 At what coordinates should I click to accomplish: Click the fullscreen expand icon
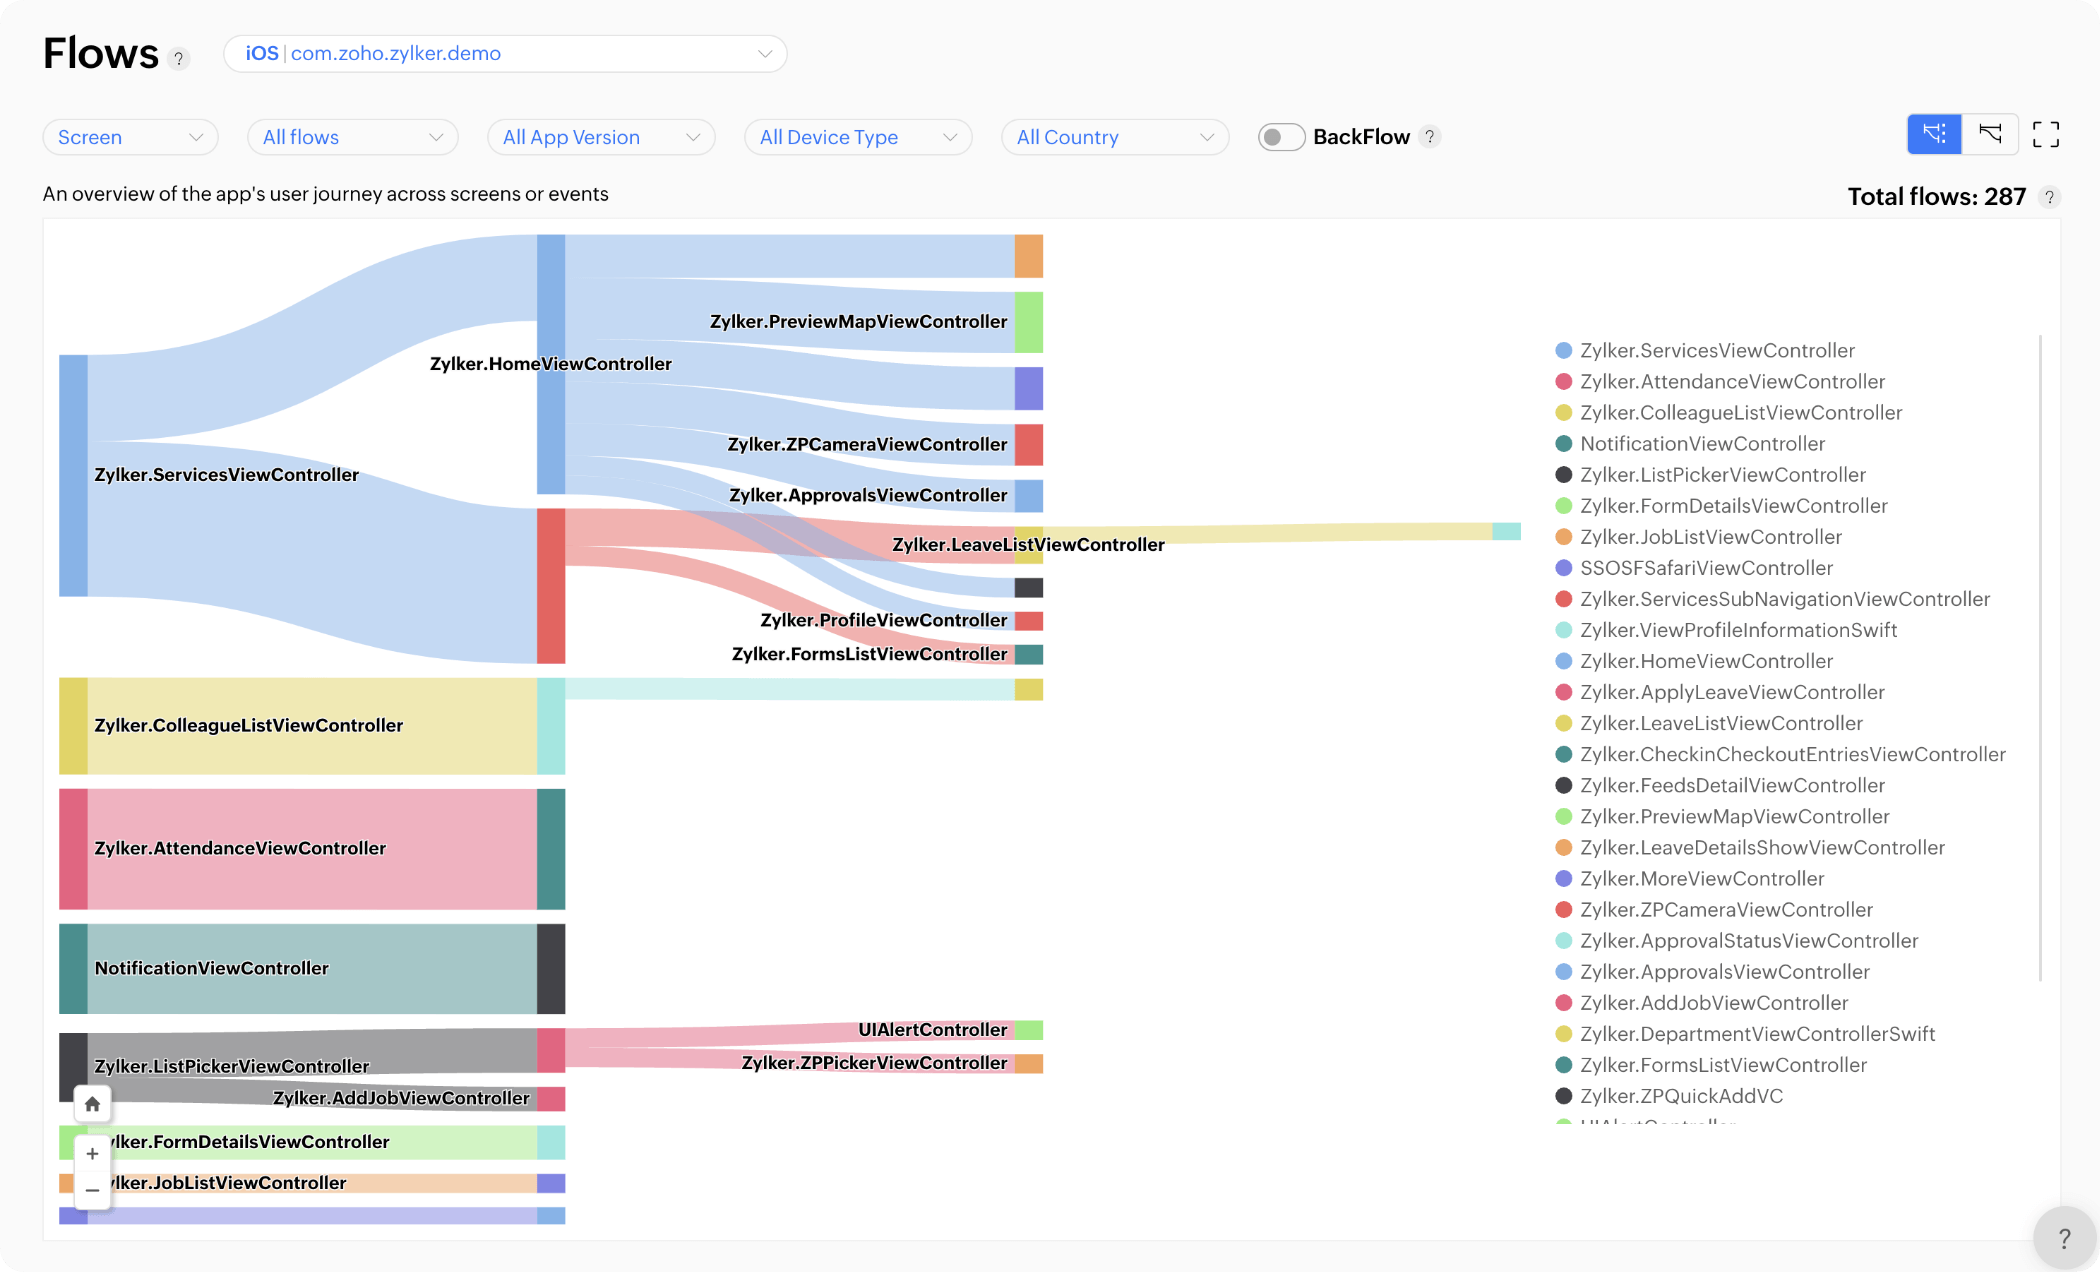[x=2047, y=134]
